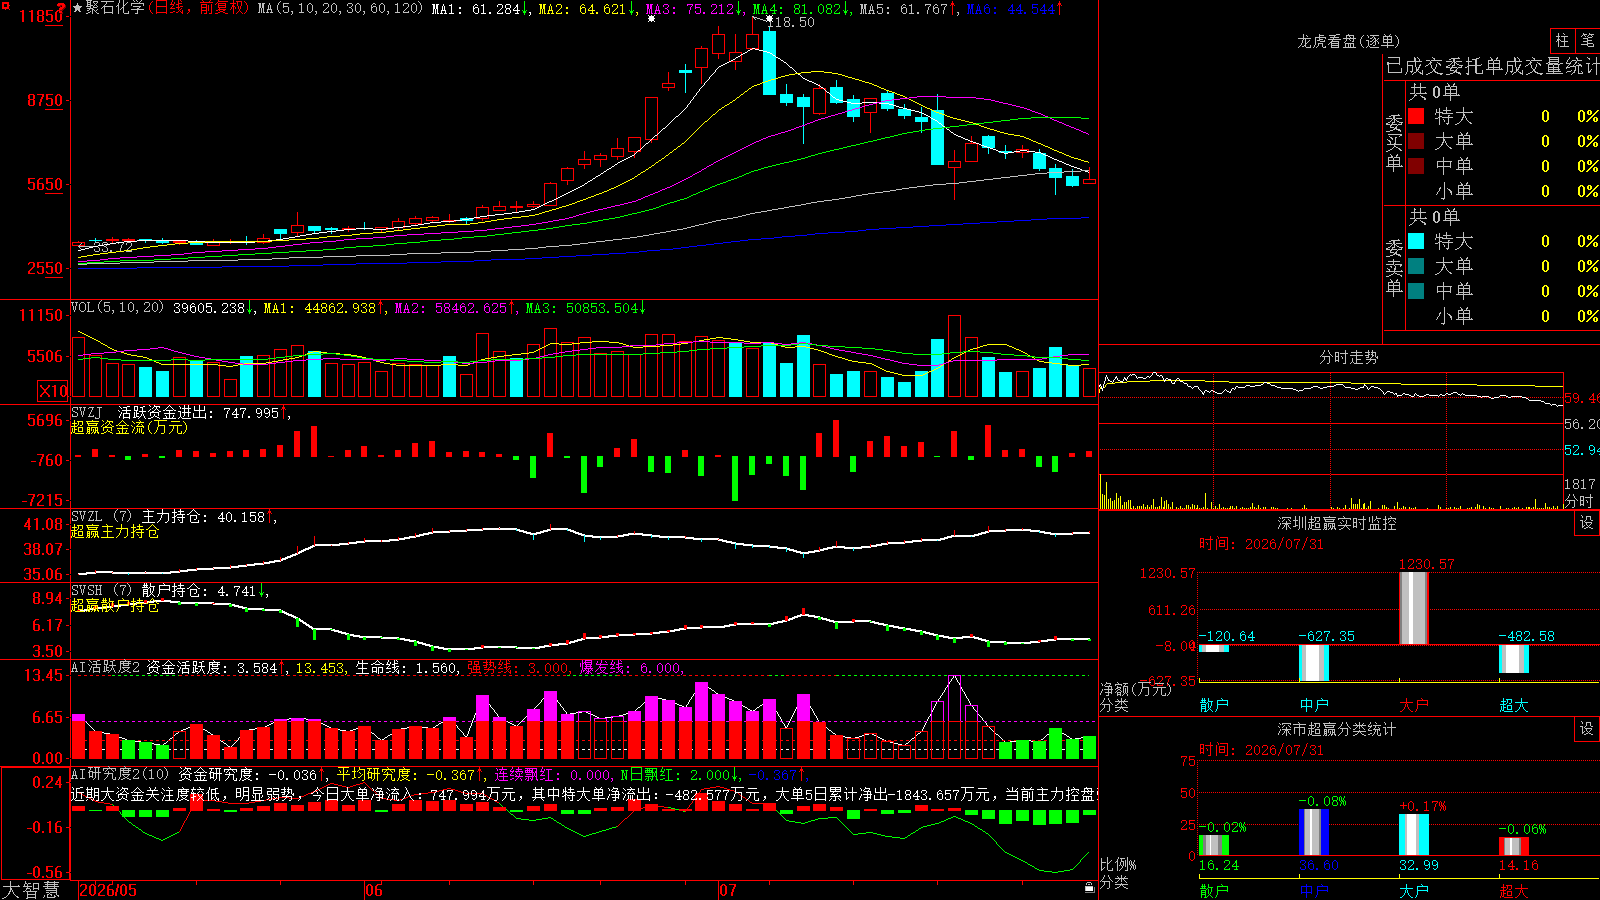Click the 2026/05 date marker
1600x900 pixels.
[x=108, y=890]
